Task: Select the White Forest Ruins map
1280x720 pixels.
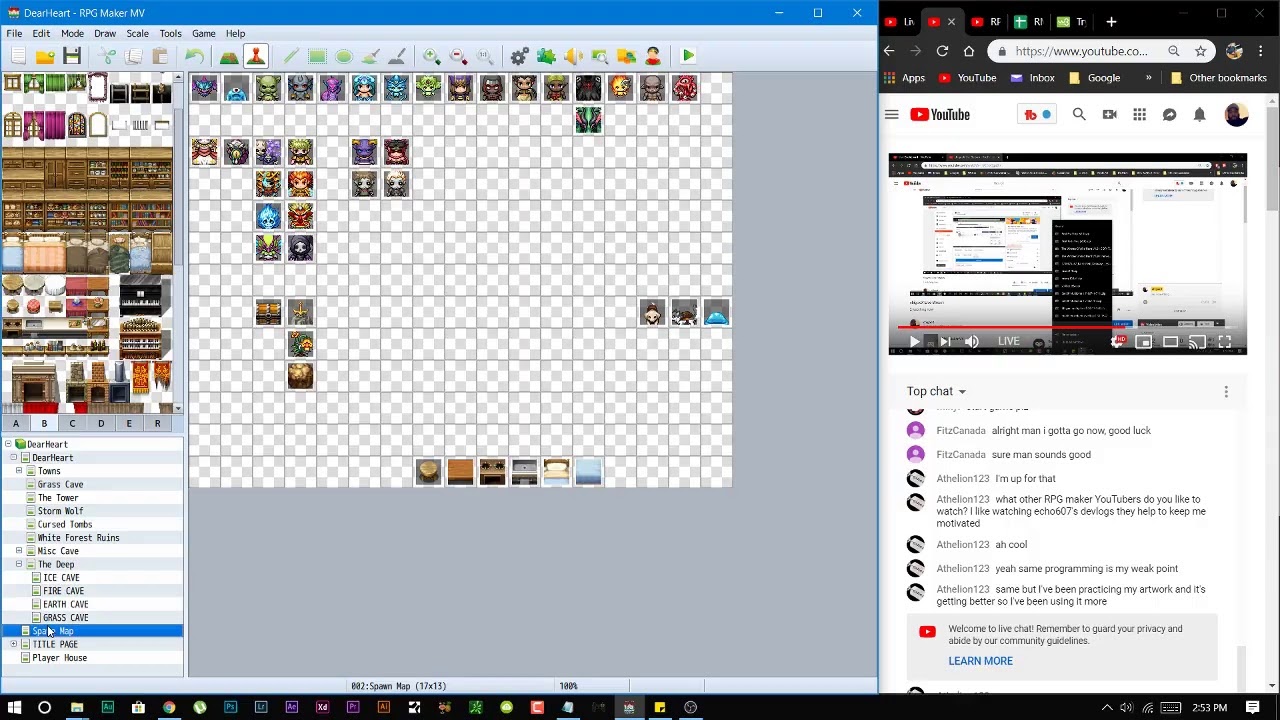Action: (78, 538)
